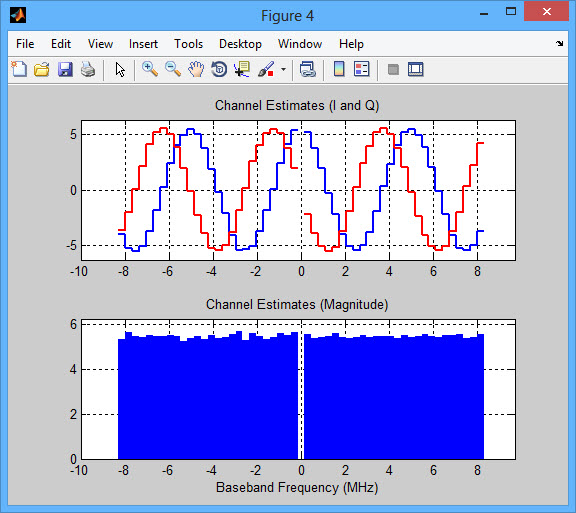Insert a legend from the toolbar

361,69
